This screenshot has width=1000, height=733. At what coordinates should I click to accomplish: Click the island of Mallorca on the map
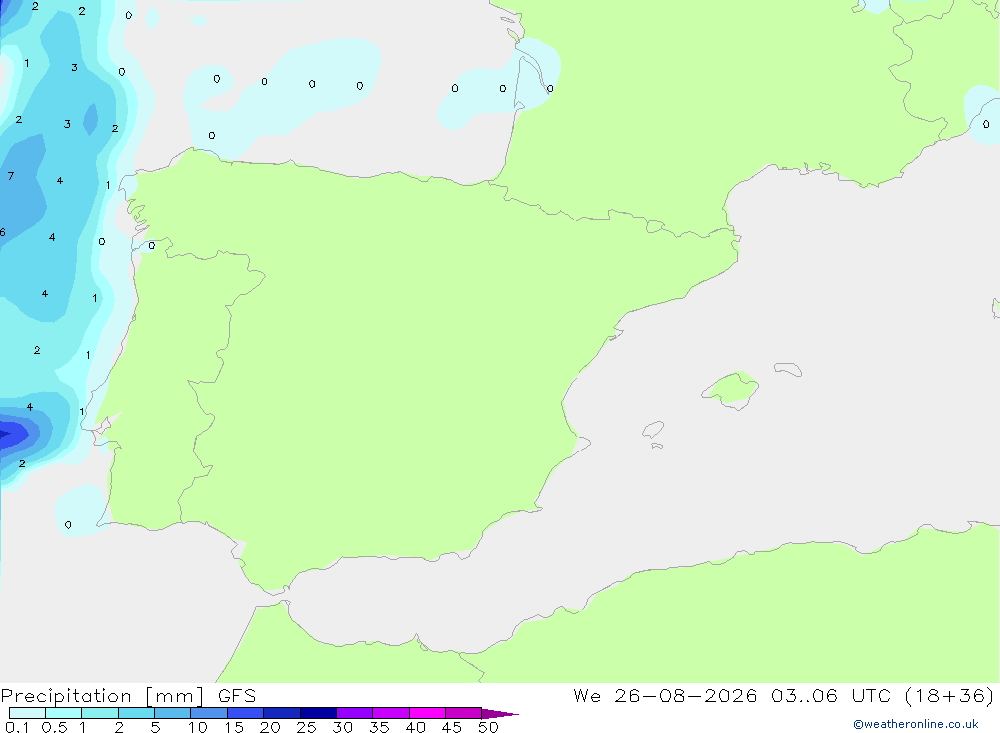(x=731, y=389)
